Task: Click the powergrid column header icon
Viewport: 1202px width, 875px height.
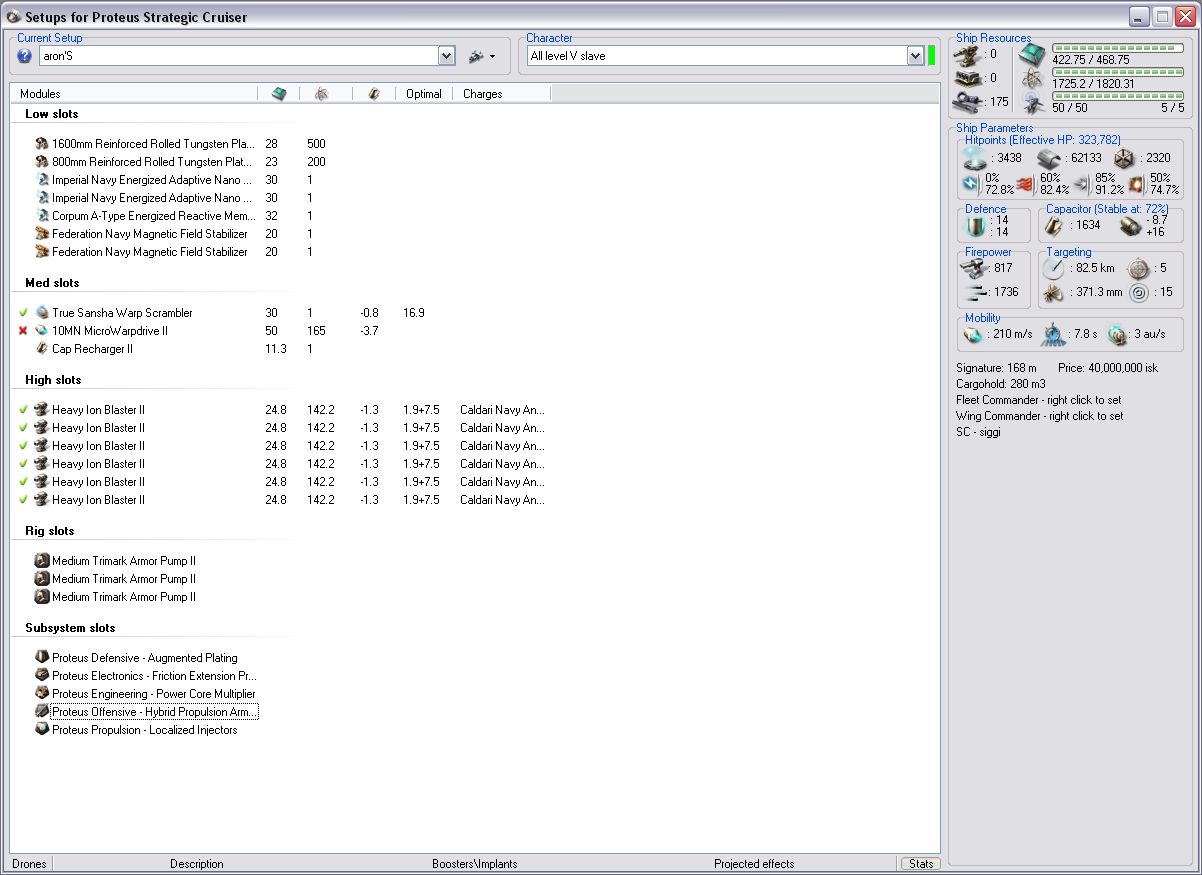Action: pyautogui.click(x=321, y=93)
